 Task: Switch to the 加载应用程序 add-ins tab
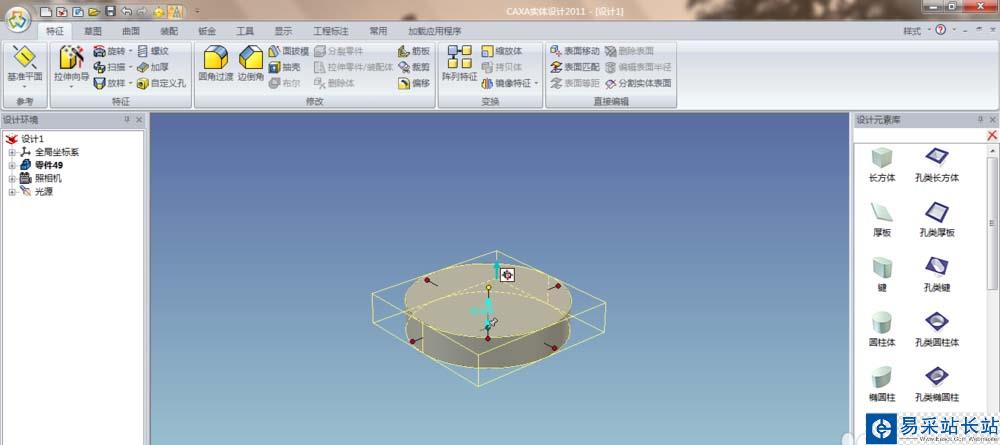[435, 31]
